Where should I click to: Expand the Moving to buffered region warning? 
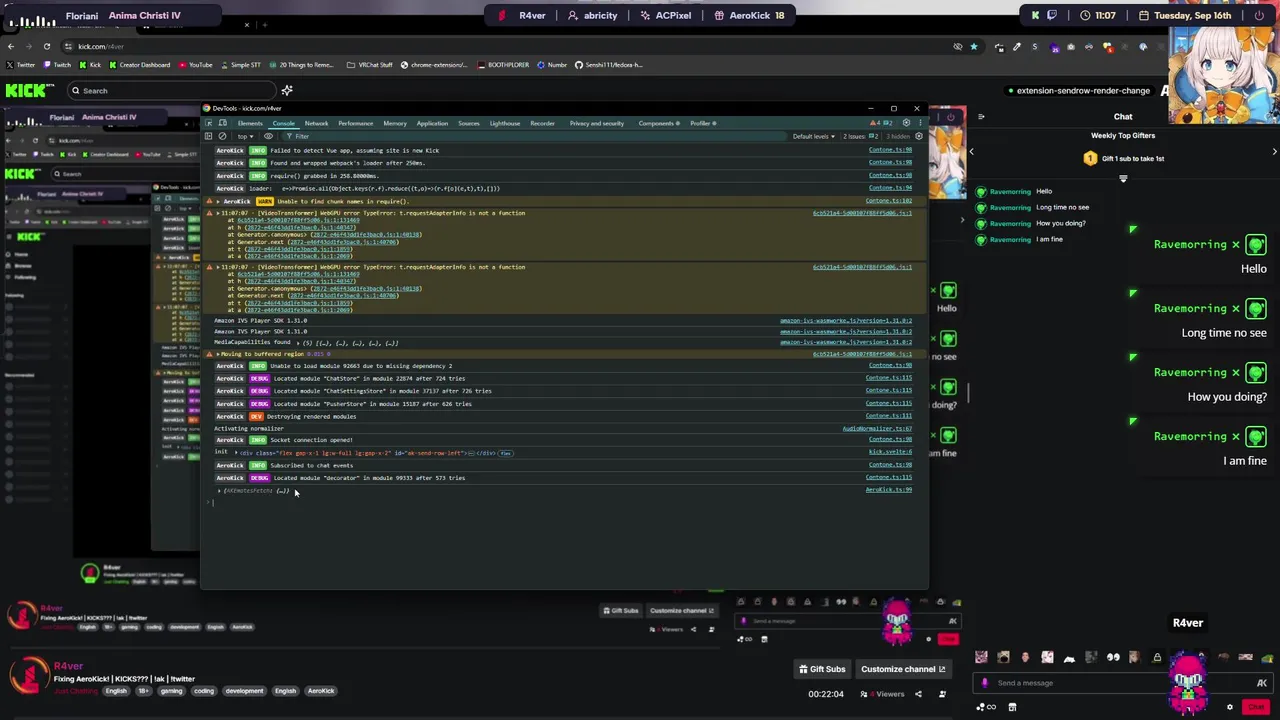tap(217, 354)
